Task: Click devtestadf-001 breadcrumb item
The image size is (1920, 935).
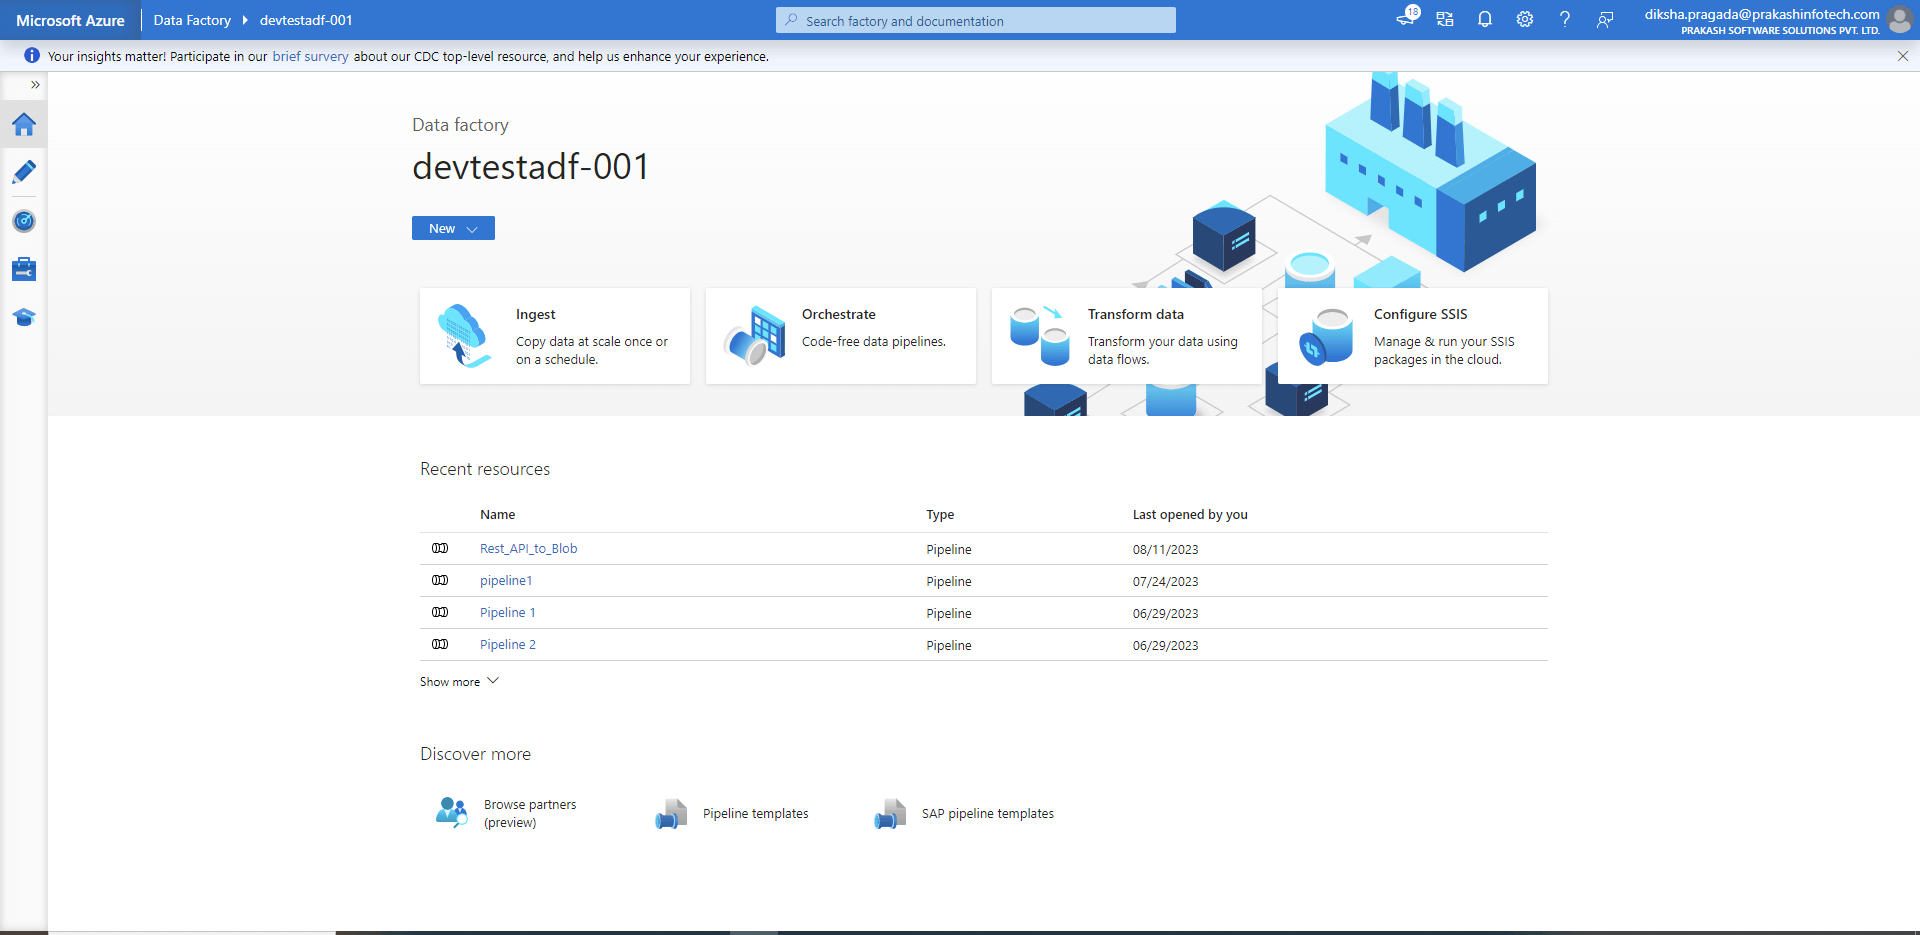Action: [x=306, y=20]
